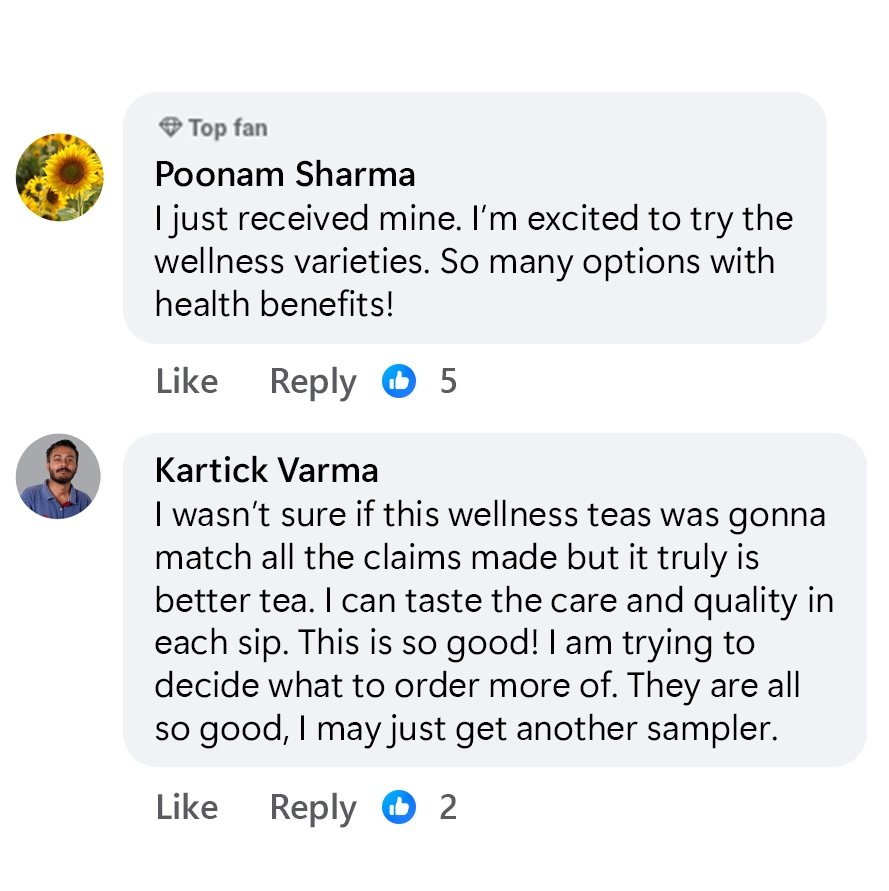Open Kartick Varma's profile via his name

(267, 470)
